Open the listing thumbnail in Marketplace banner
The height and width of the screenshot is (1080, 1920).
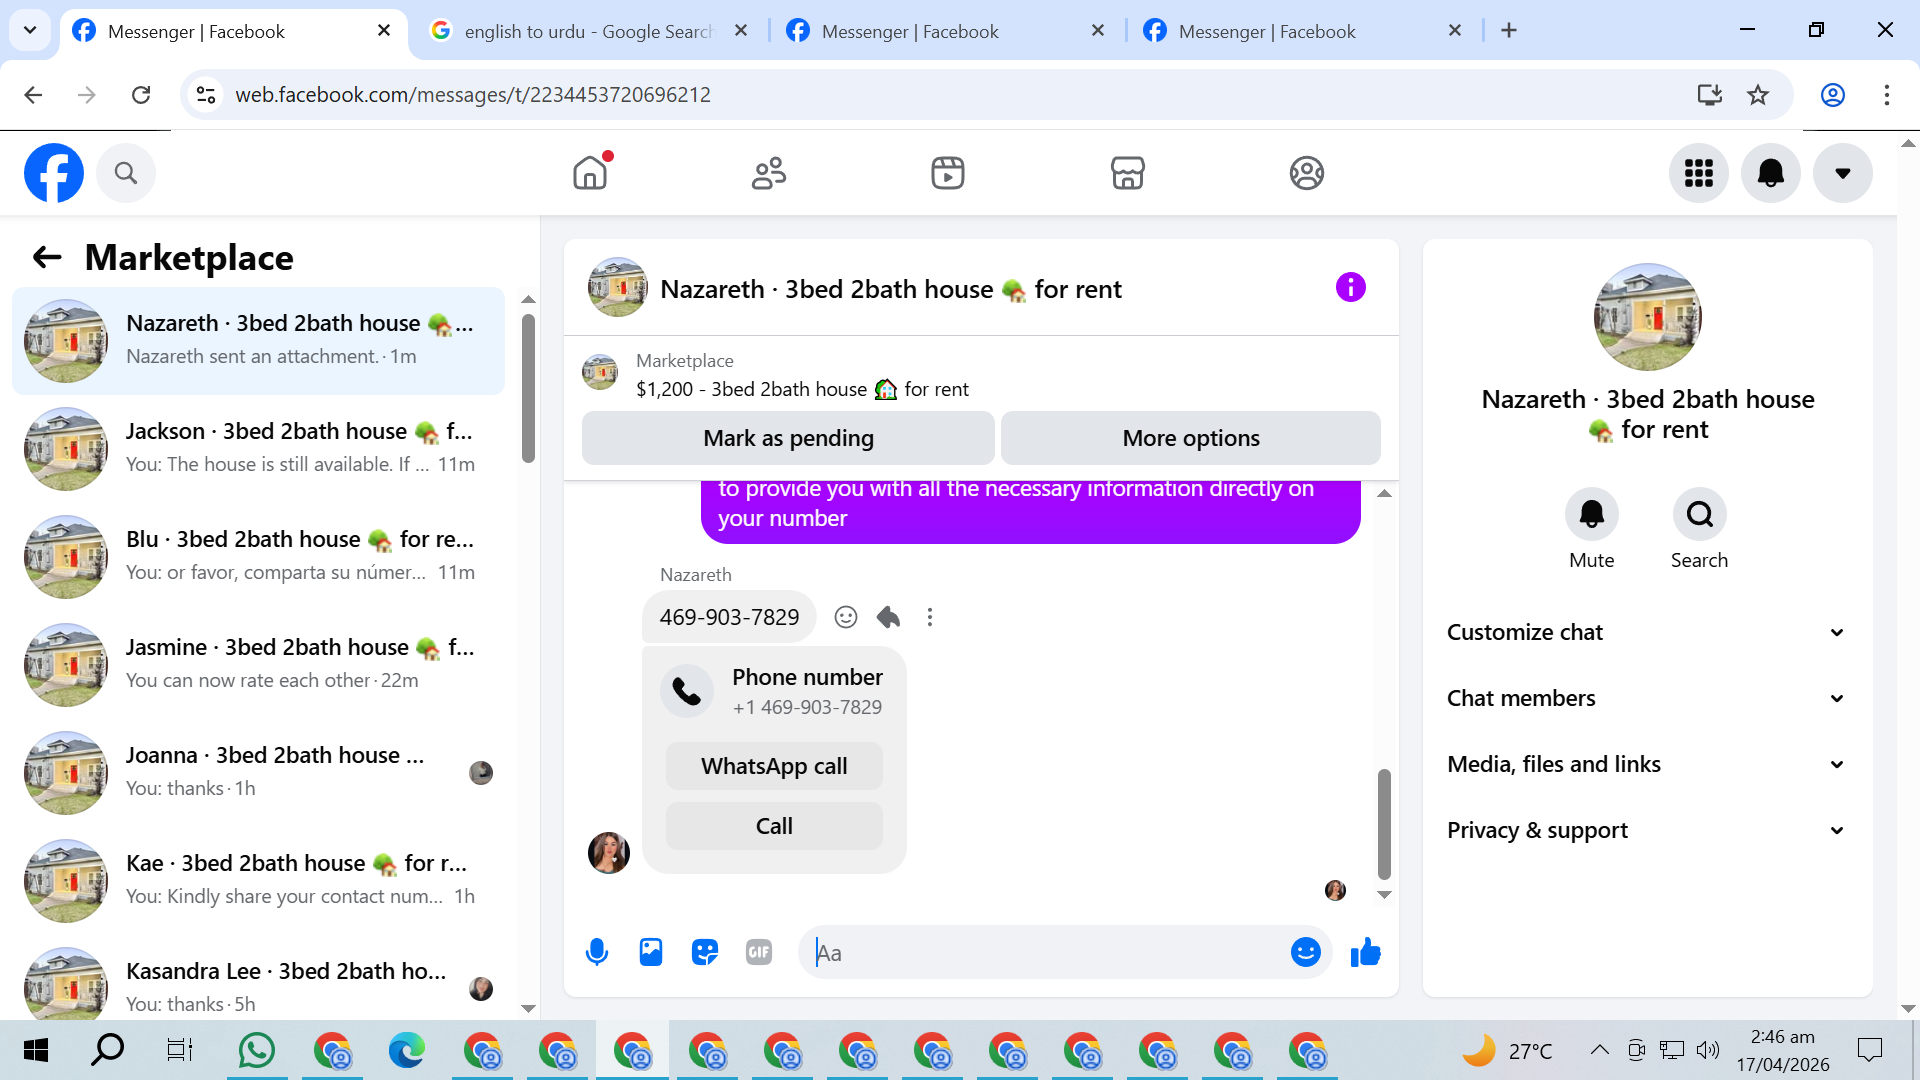(x=600, y=372)
